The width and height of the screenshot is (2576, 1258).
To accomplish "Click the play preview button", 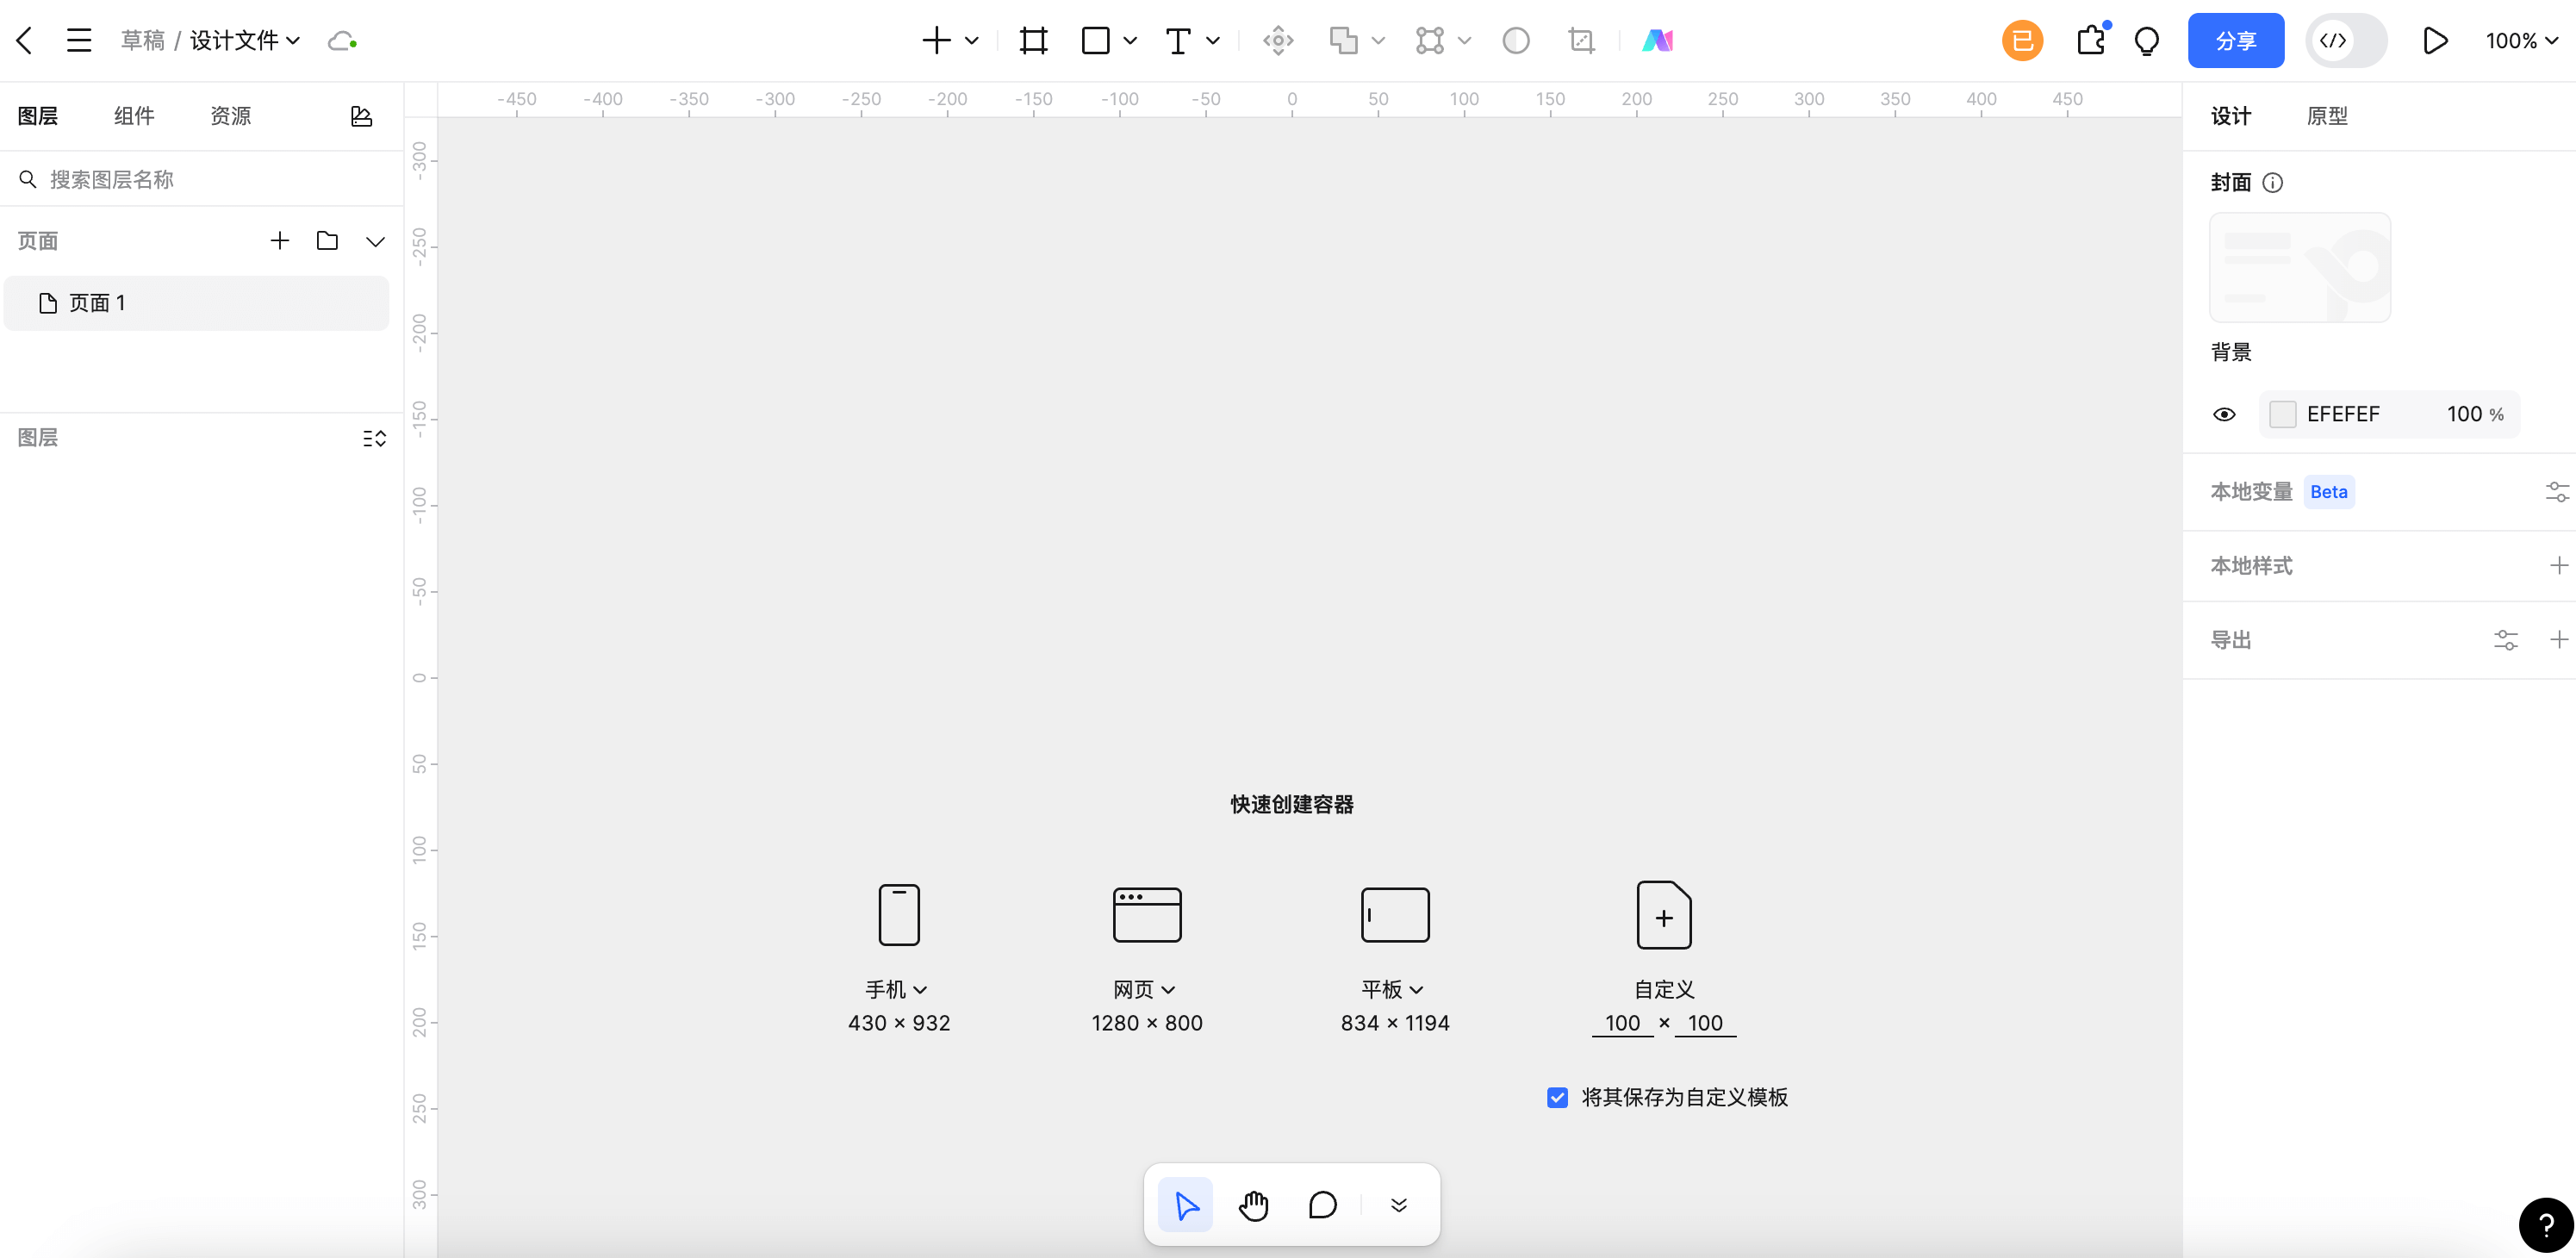I will pos(2435,41).
